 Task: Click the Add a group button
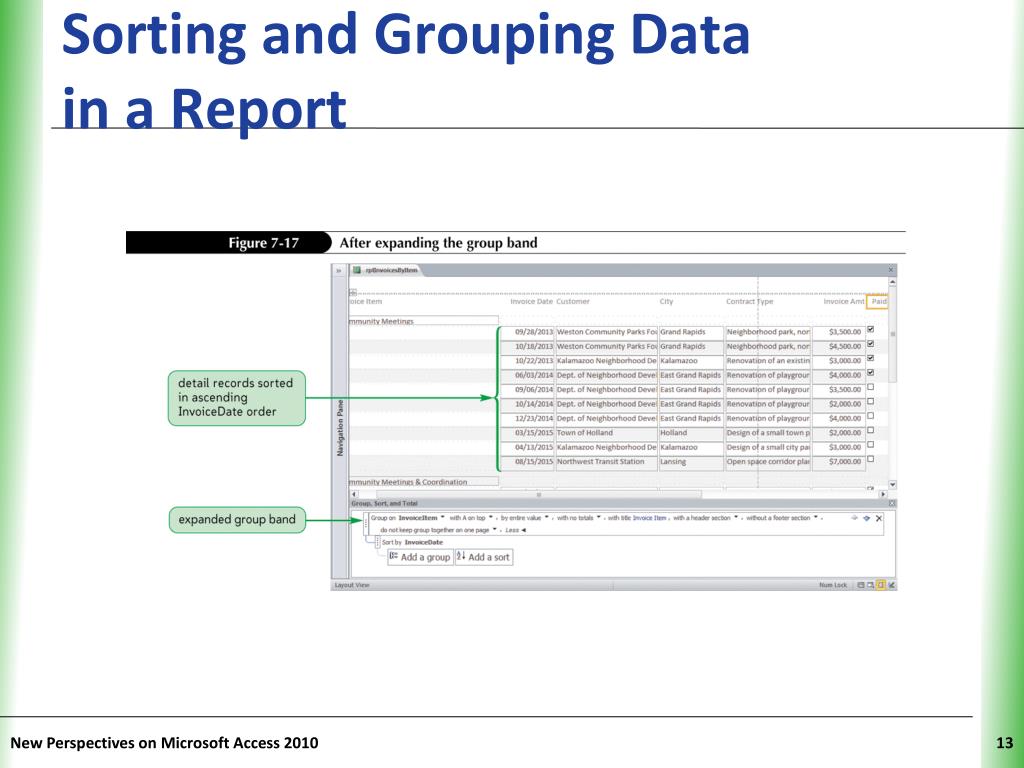point(420,557)
